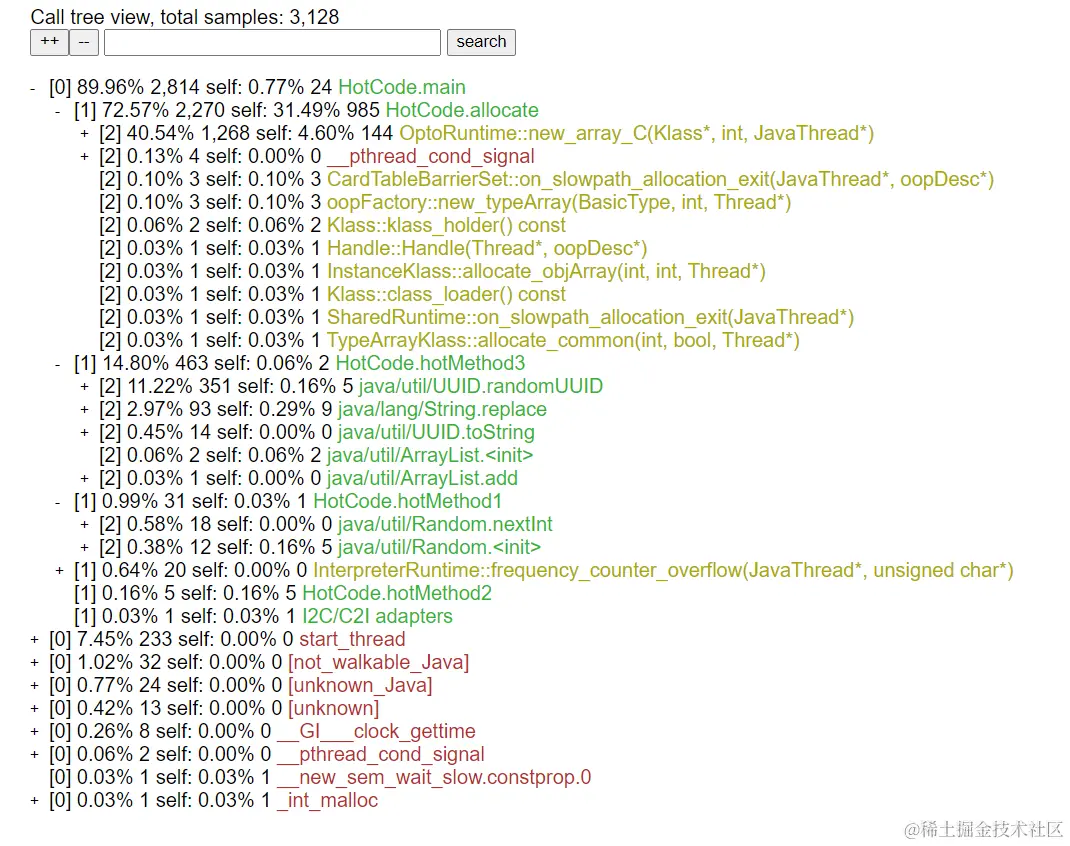The width and height of the screenshot is (1070, 846).
Task: Select HotCode.hotMethod1 method name
Action: coord(407,501)
